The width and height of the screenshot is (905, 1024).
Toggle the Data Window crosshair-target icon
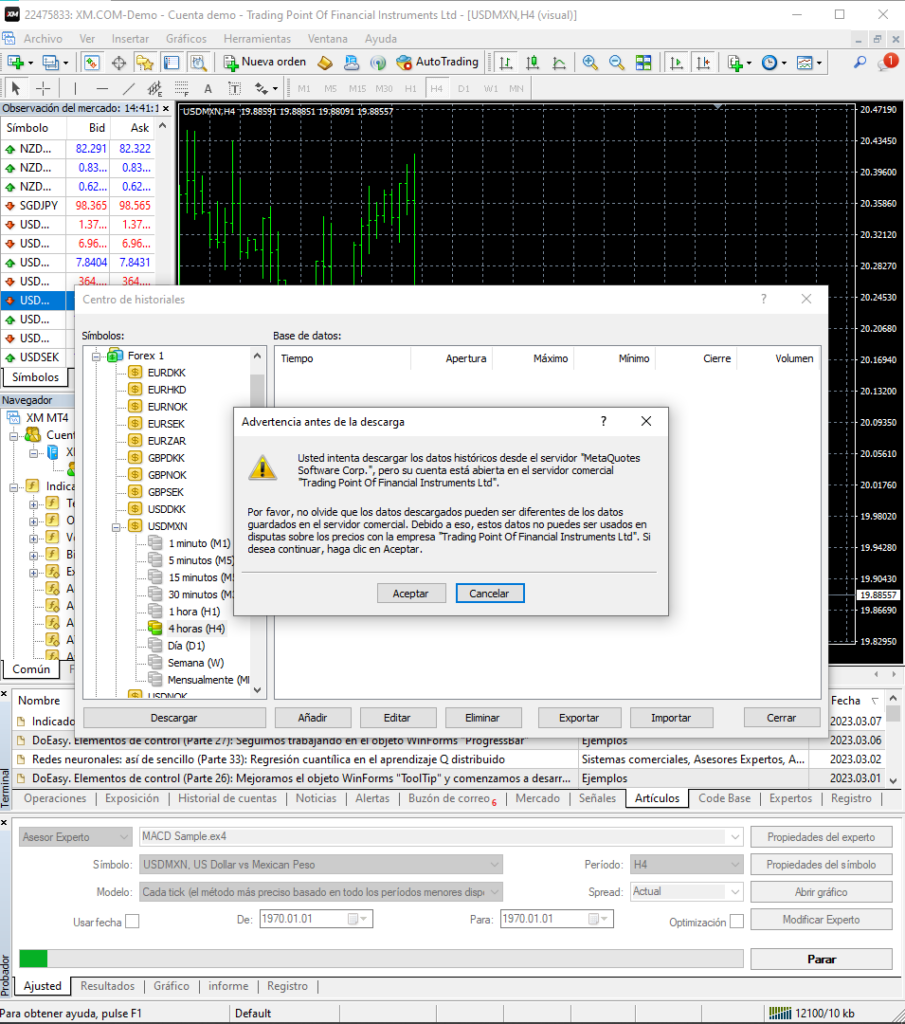[x=118, y=63]
